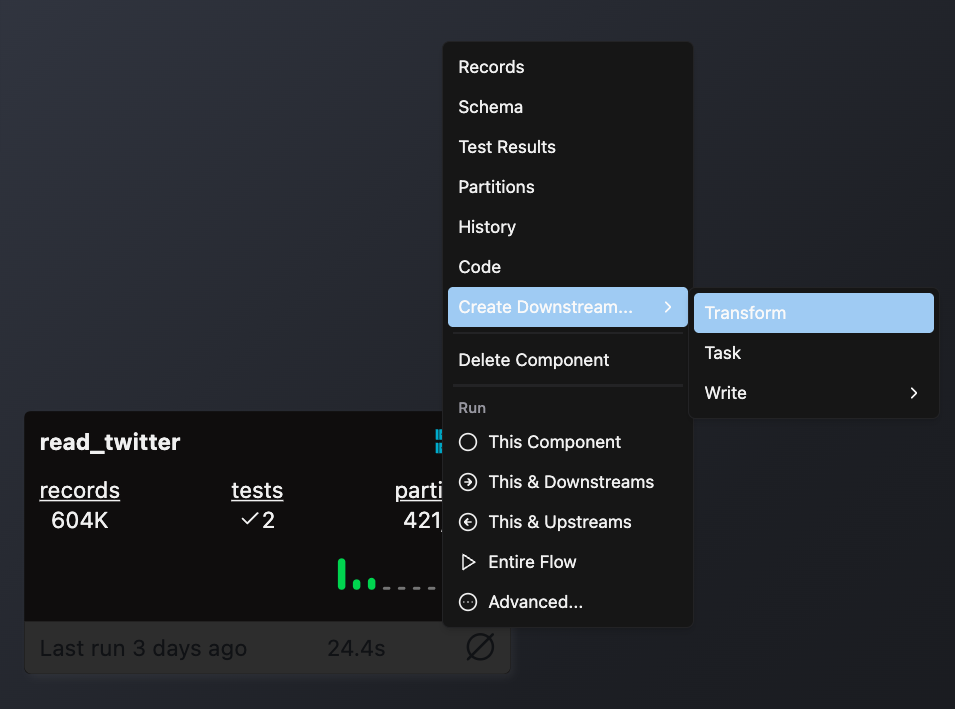The image size is (955, 709).
Task: Run the Entire Flow
Action: coord(567,562)
